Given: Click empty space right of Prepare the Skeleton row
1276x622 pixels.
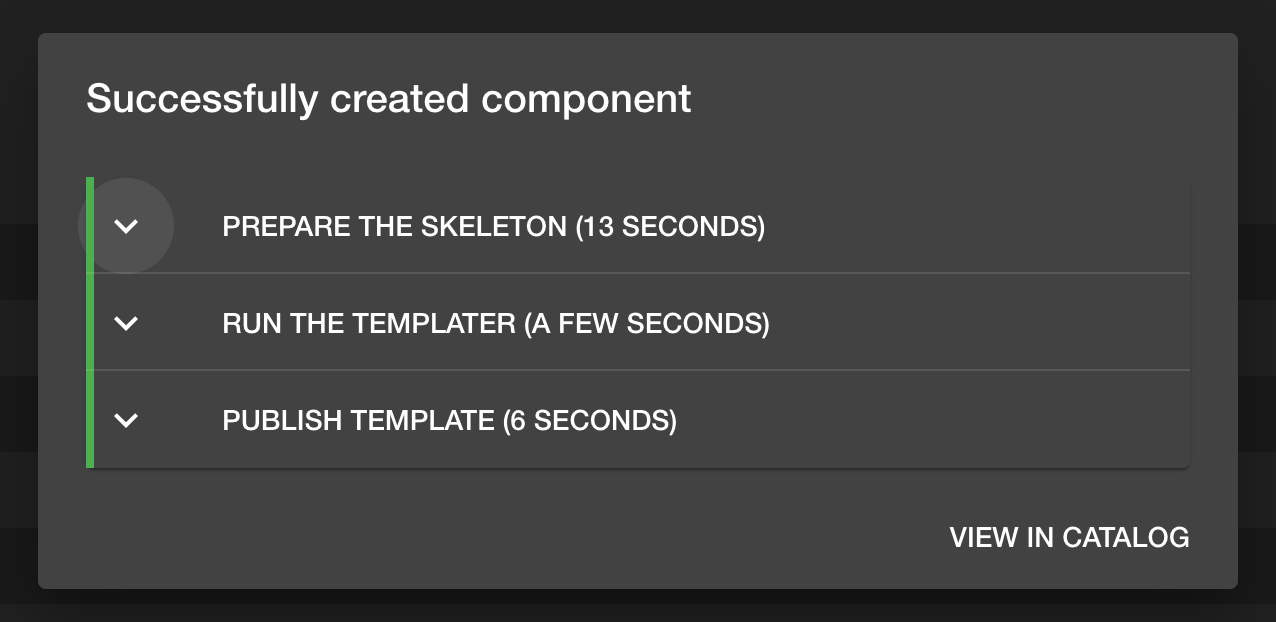Looking at the screenshot, I should pyautogui.click(x=980, y=227).
